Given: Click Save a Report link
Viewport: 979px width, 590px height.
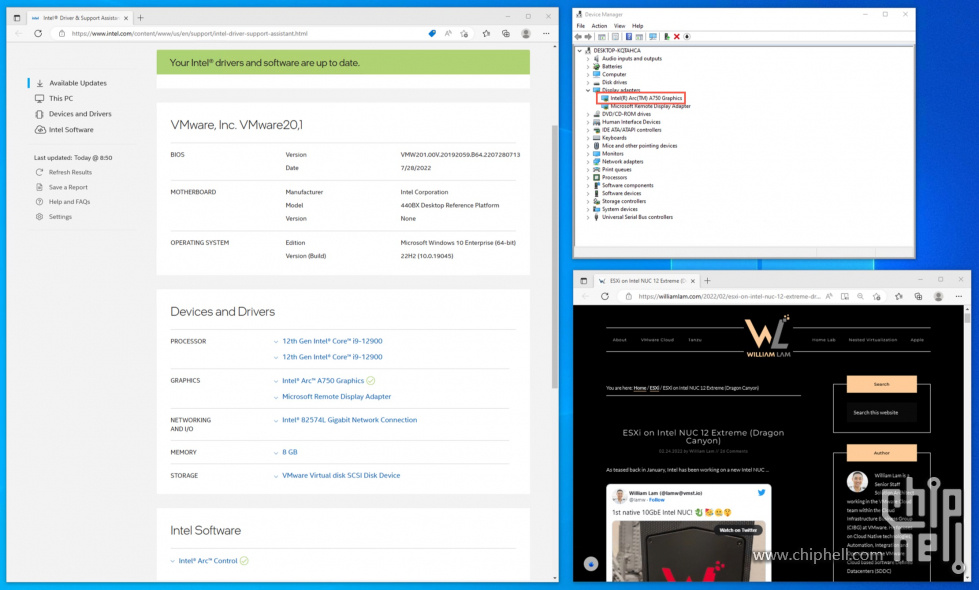Looking at the screenshot, I should click(68, 187).
